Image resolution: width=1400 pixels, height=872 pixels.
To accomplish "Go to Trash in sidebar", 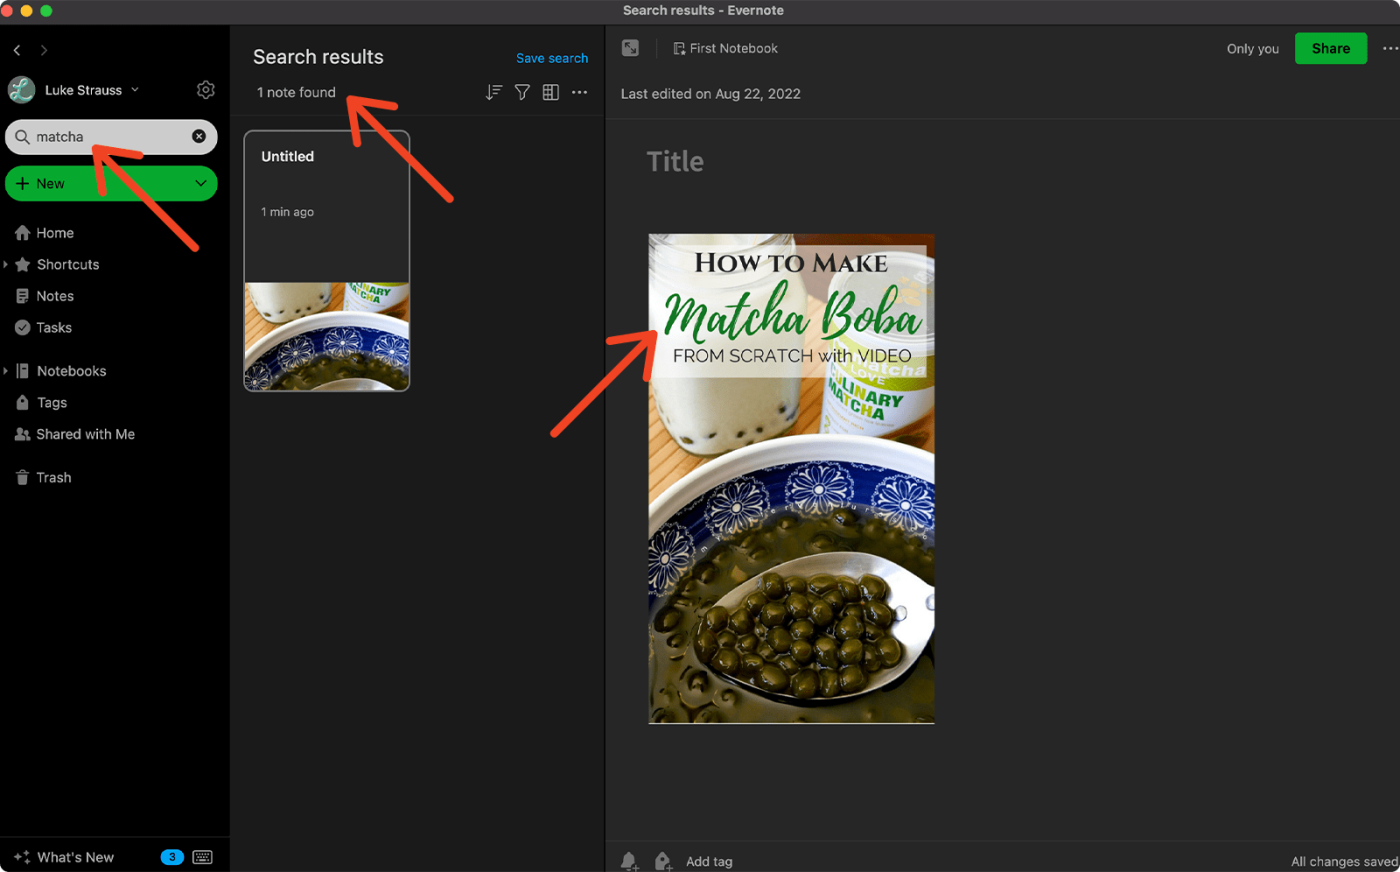I will click(54, 478).
